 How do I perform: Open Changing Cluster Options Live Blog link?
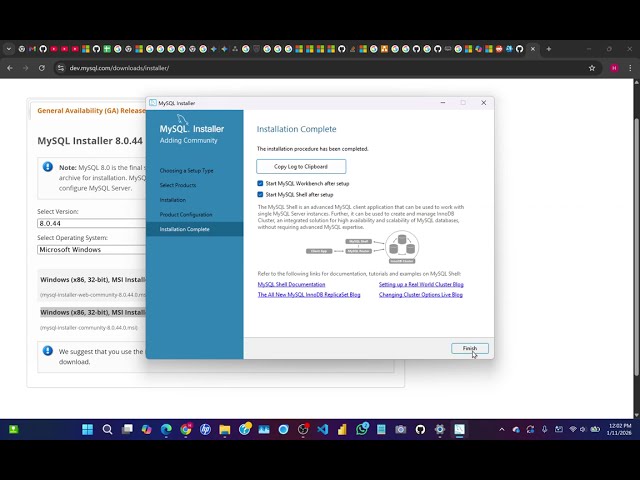coord(421,294)
